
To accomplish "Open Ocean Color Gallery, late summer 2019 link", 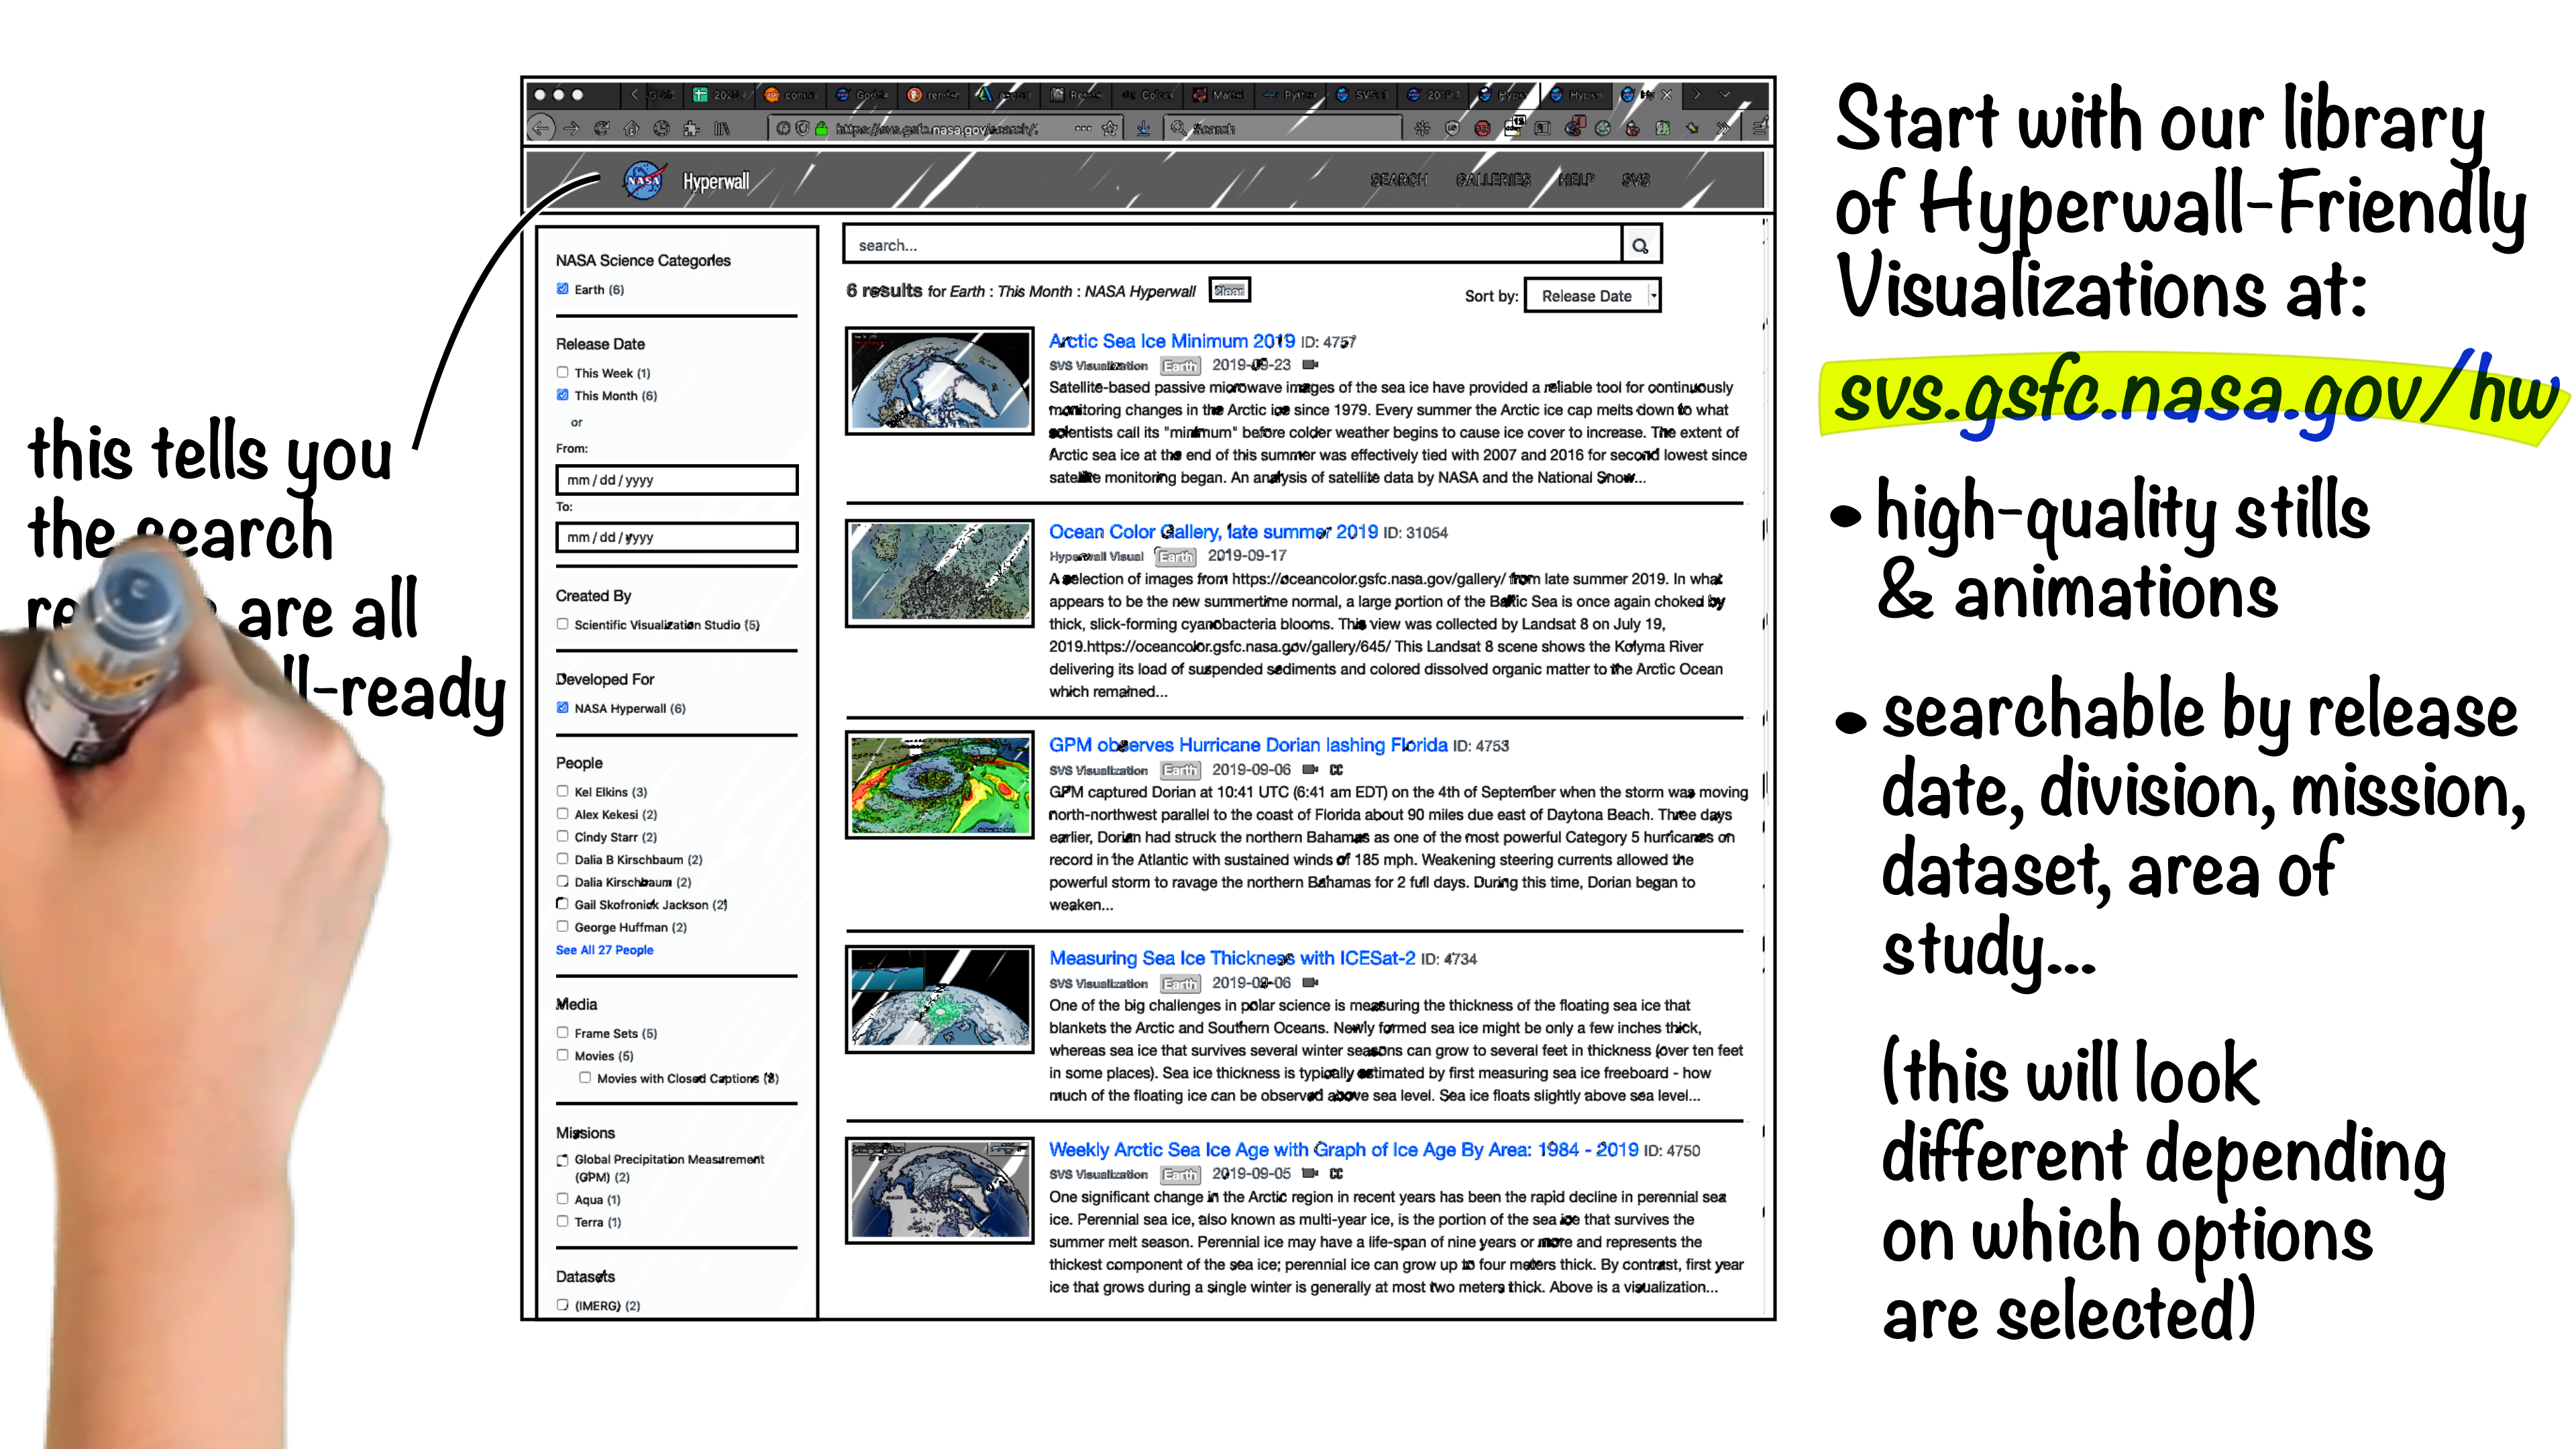I will coord(1213,532).
